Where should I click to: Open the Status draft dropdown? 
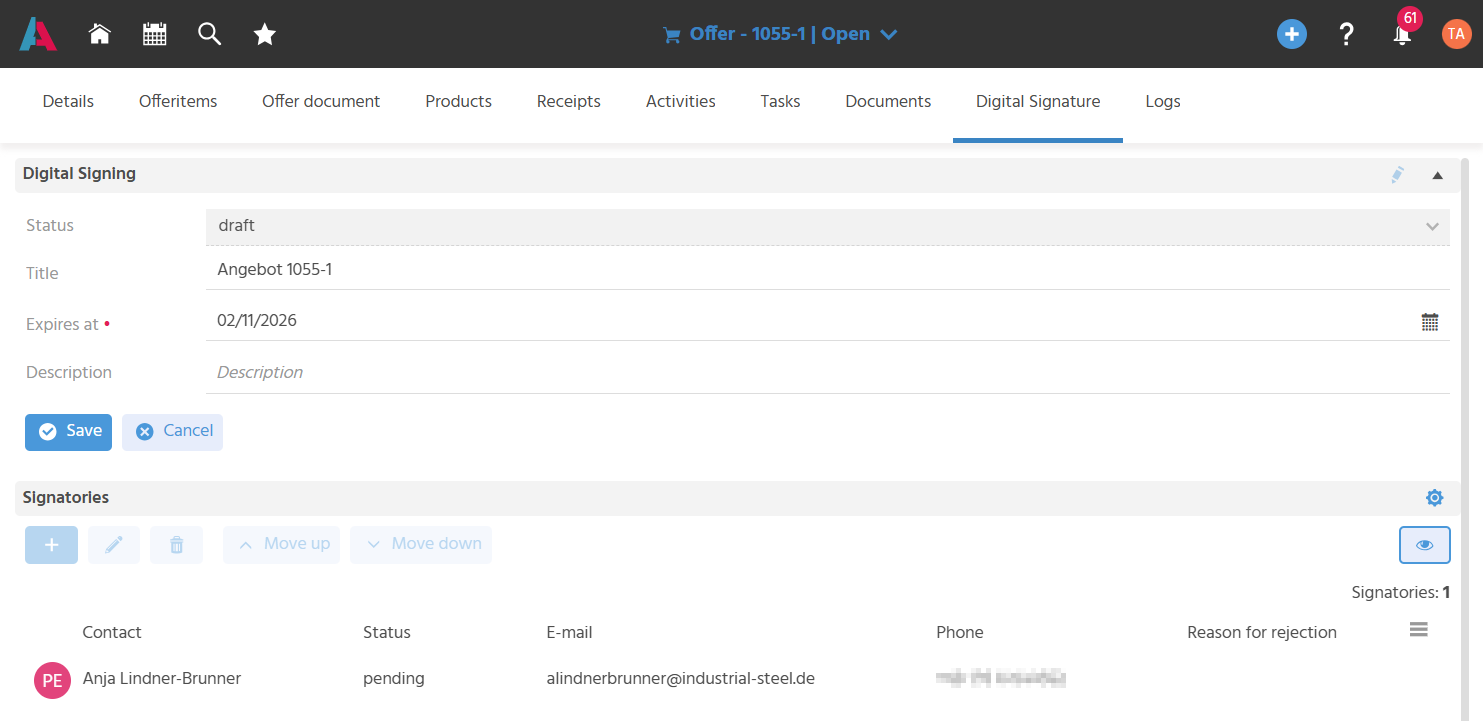click(x=828, y=227)
